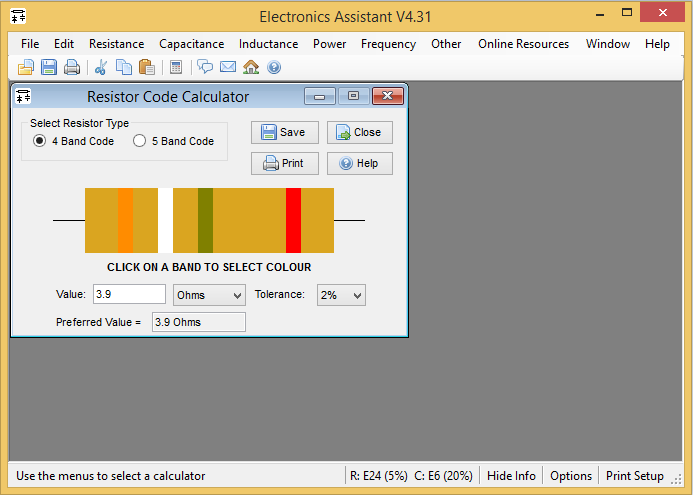The height and width of the screenshot is (495, 693).
Task: Click the speech bubbles feedback icon
Action: pyautogui.click(x=205, y=67)
